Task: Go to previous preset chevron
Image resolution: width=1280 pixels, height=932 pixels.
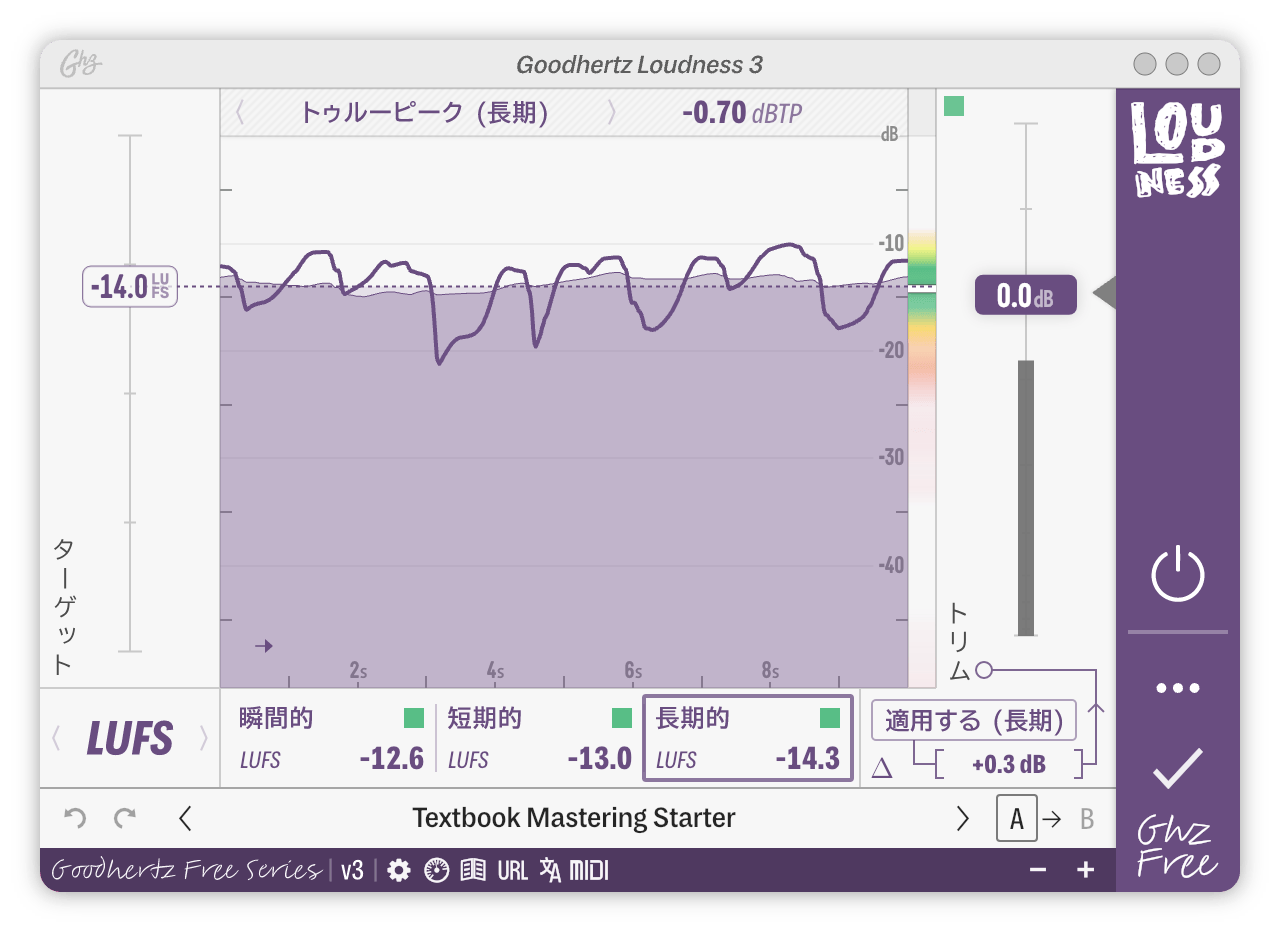Action: pyautogui.click(x=184, y=819)
